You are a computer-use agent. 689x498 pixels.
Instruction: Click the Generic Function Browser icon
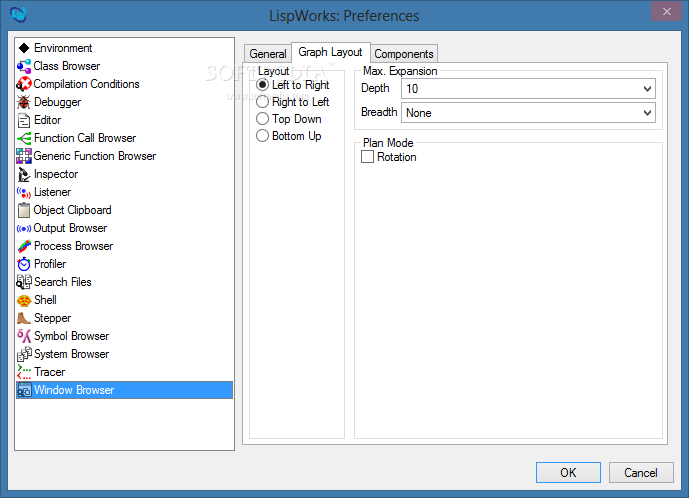pyautogui.click(x=24, y=156)
